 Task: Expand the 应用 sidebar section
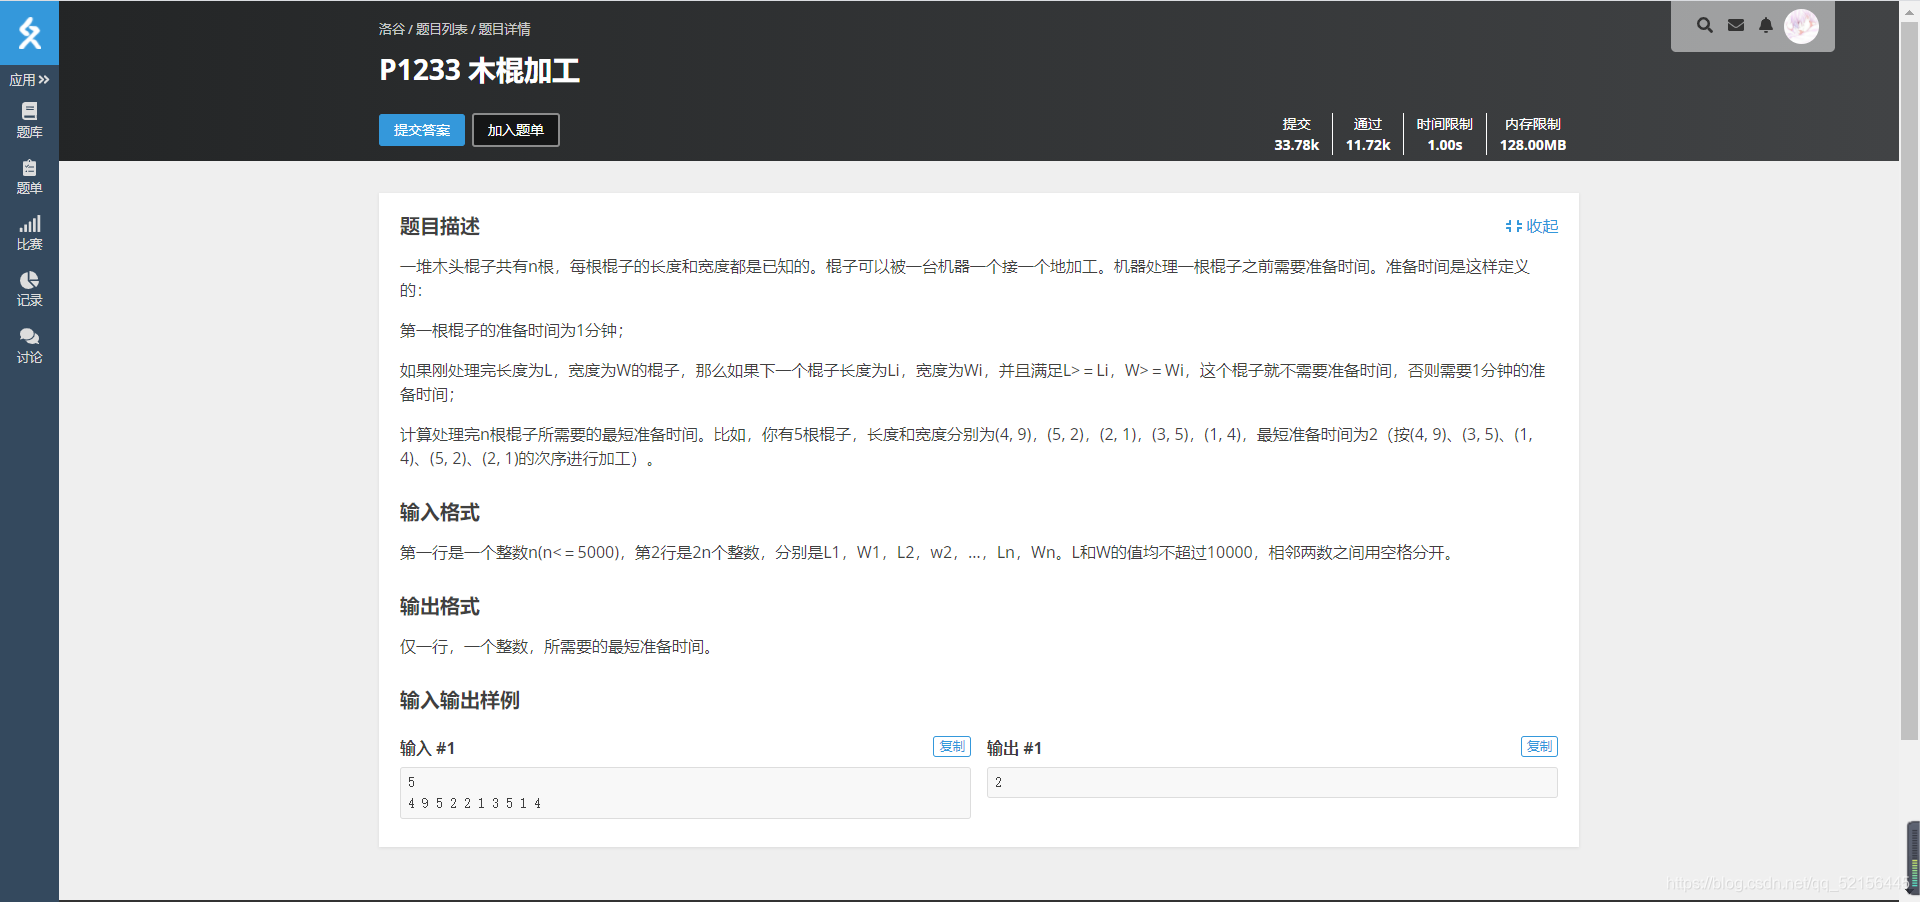pyautogui.click(x=29, y=79)
